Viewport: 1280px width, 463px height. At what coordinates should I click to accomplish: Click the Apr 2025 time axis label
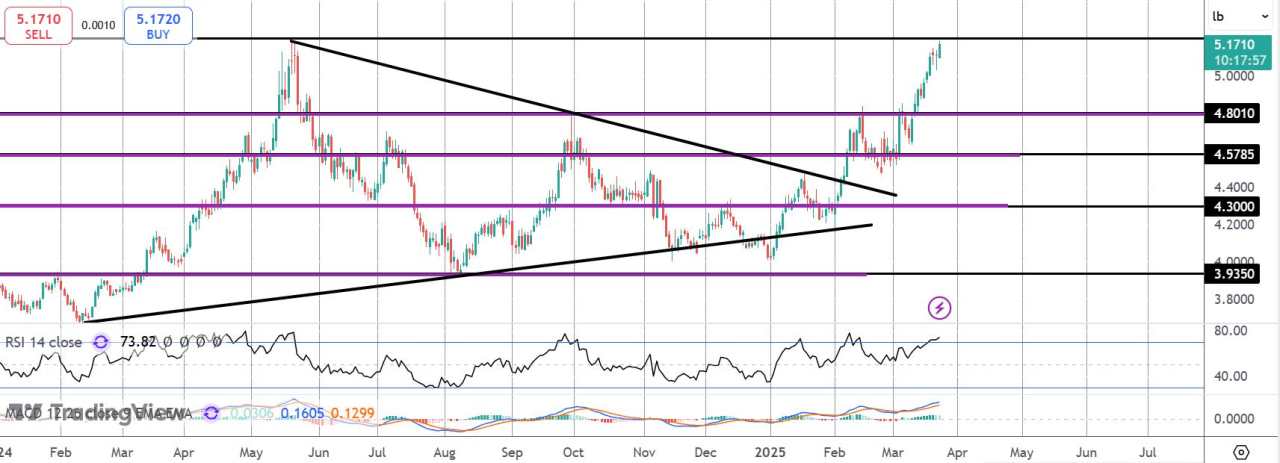[959, 452]
